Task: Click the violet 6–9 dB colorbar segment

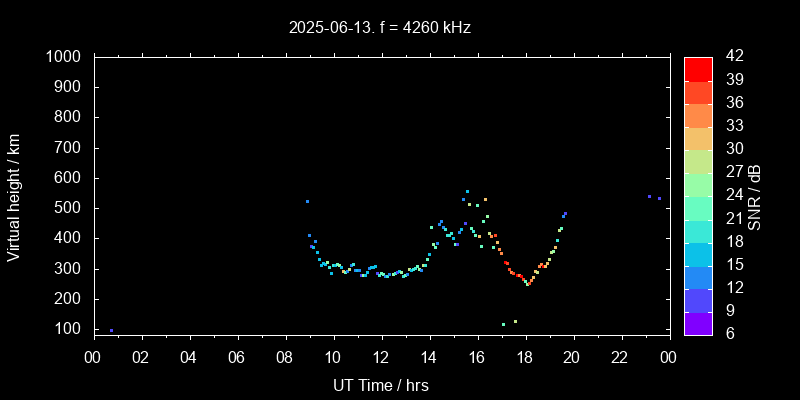Action: tap(698, 322)
